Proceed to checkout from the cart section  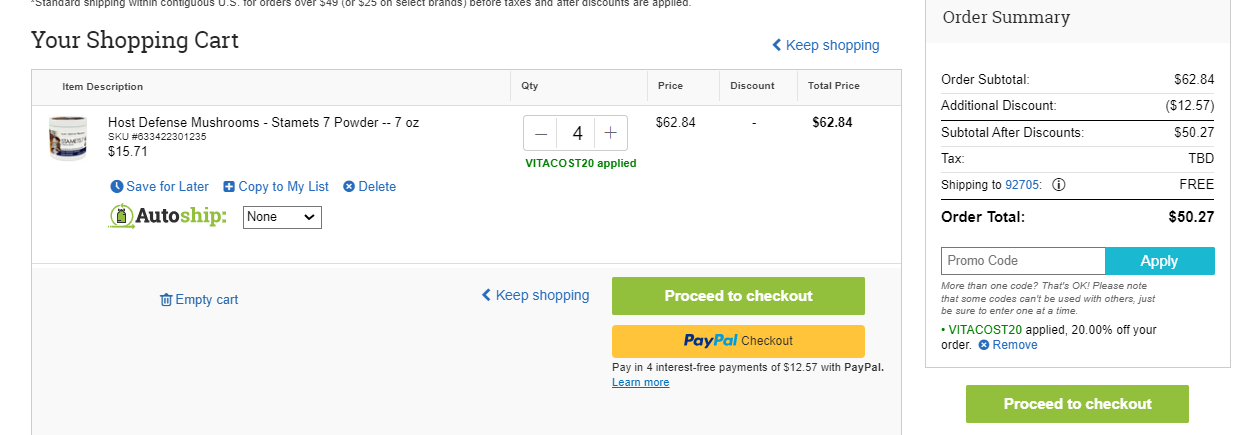(x=738, y=296)
